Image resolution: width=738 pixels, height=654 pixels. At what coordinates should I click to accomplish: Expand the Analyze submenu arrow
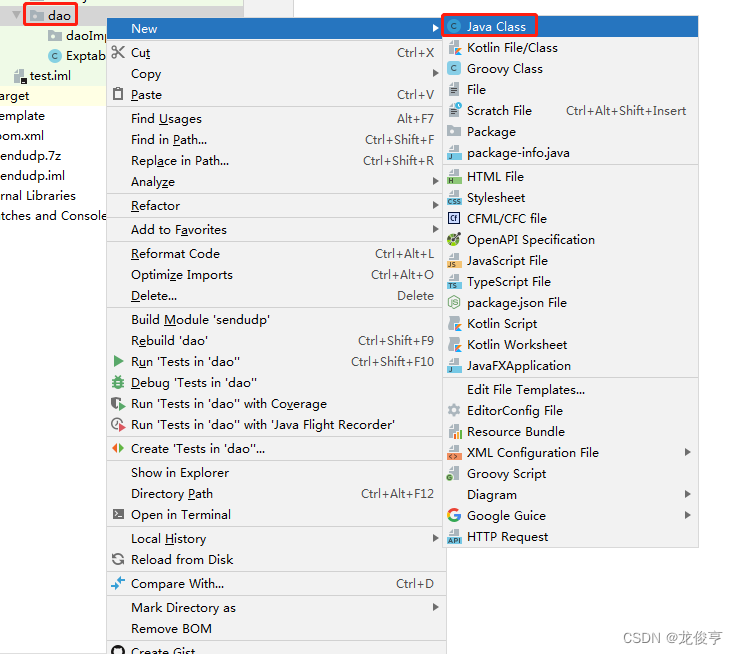435,181
